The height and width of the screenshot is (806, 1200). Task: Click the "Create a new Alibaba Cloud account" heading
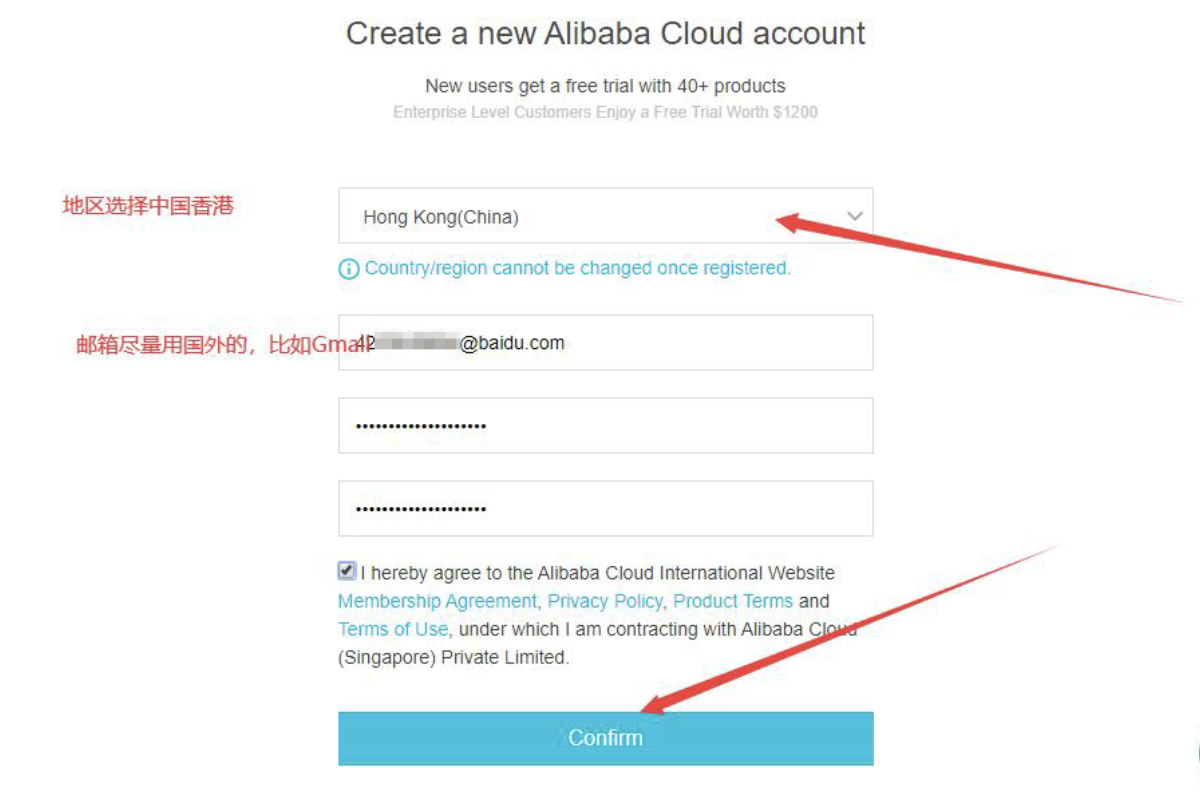point(605,34)
